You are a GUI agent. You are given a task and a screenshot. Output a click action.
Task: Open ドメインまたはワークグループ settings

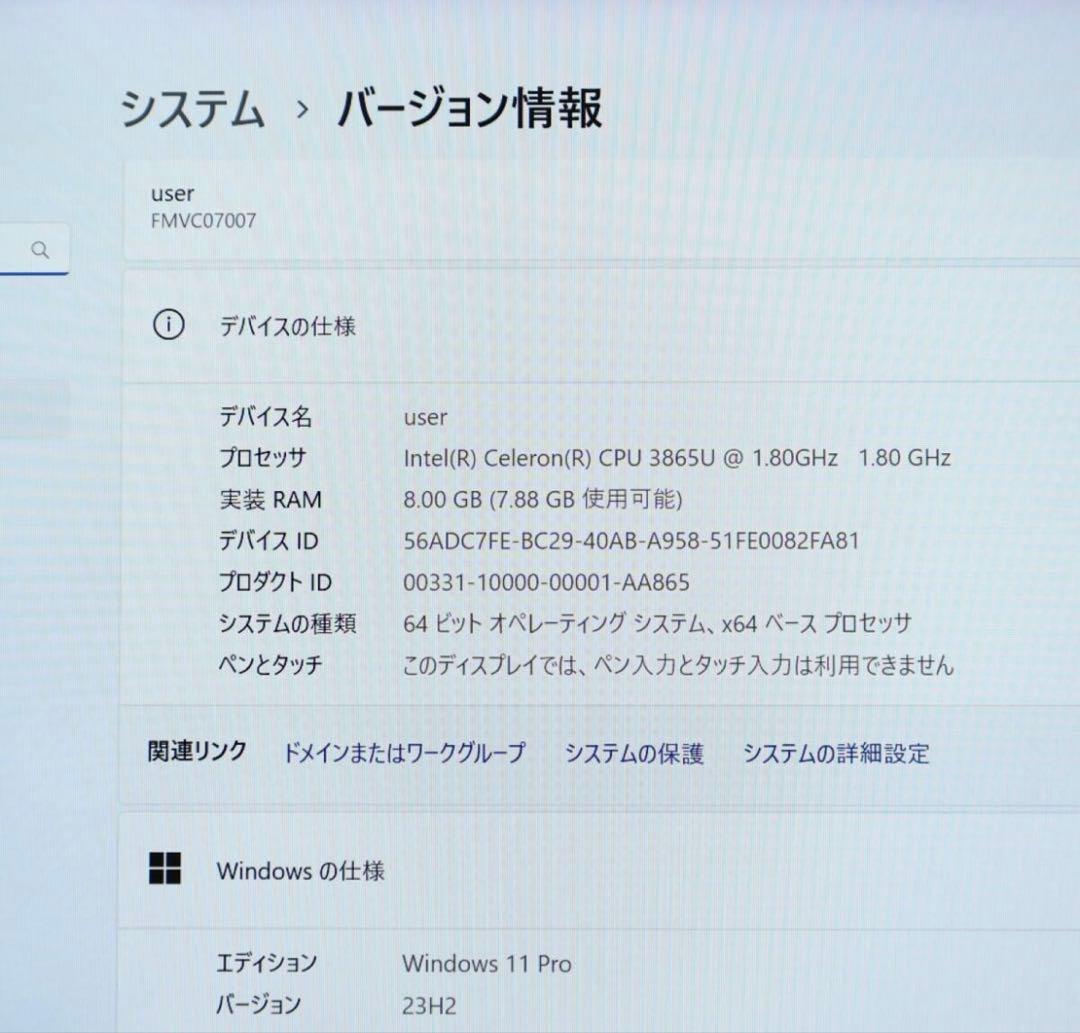[404, 753]
